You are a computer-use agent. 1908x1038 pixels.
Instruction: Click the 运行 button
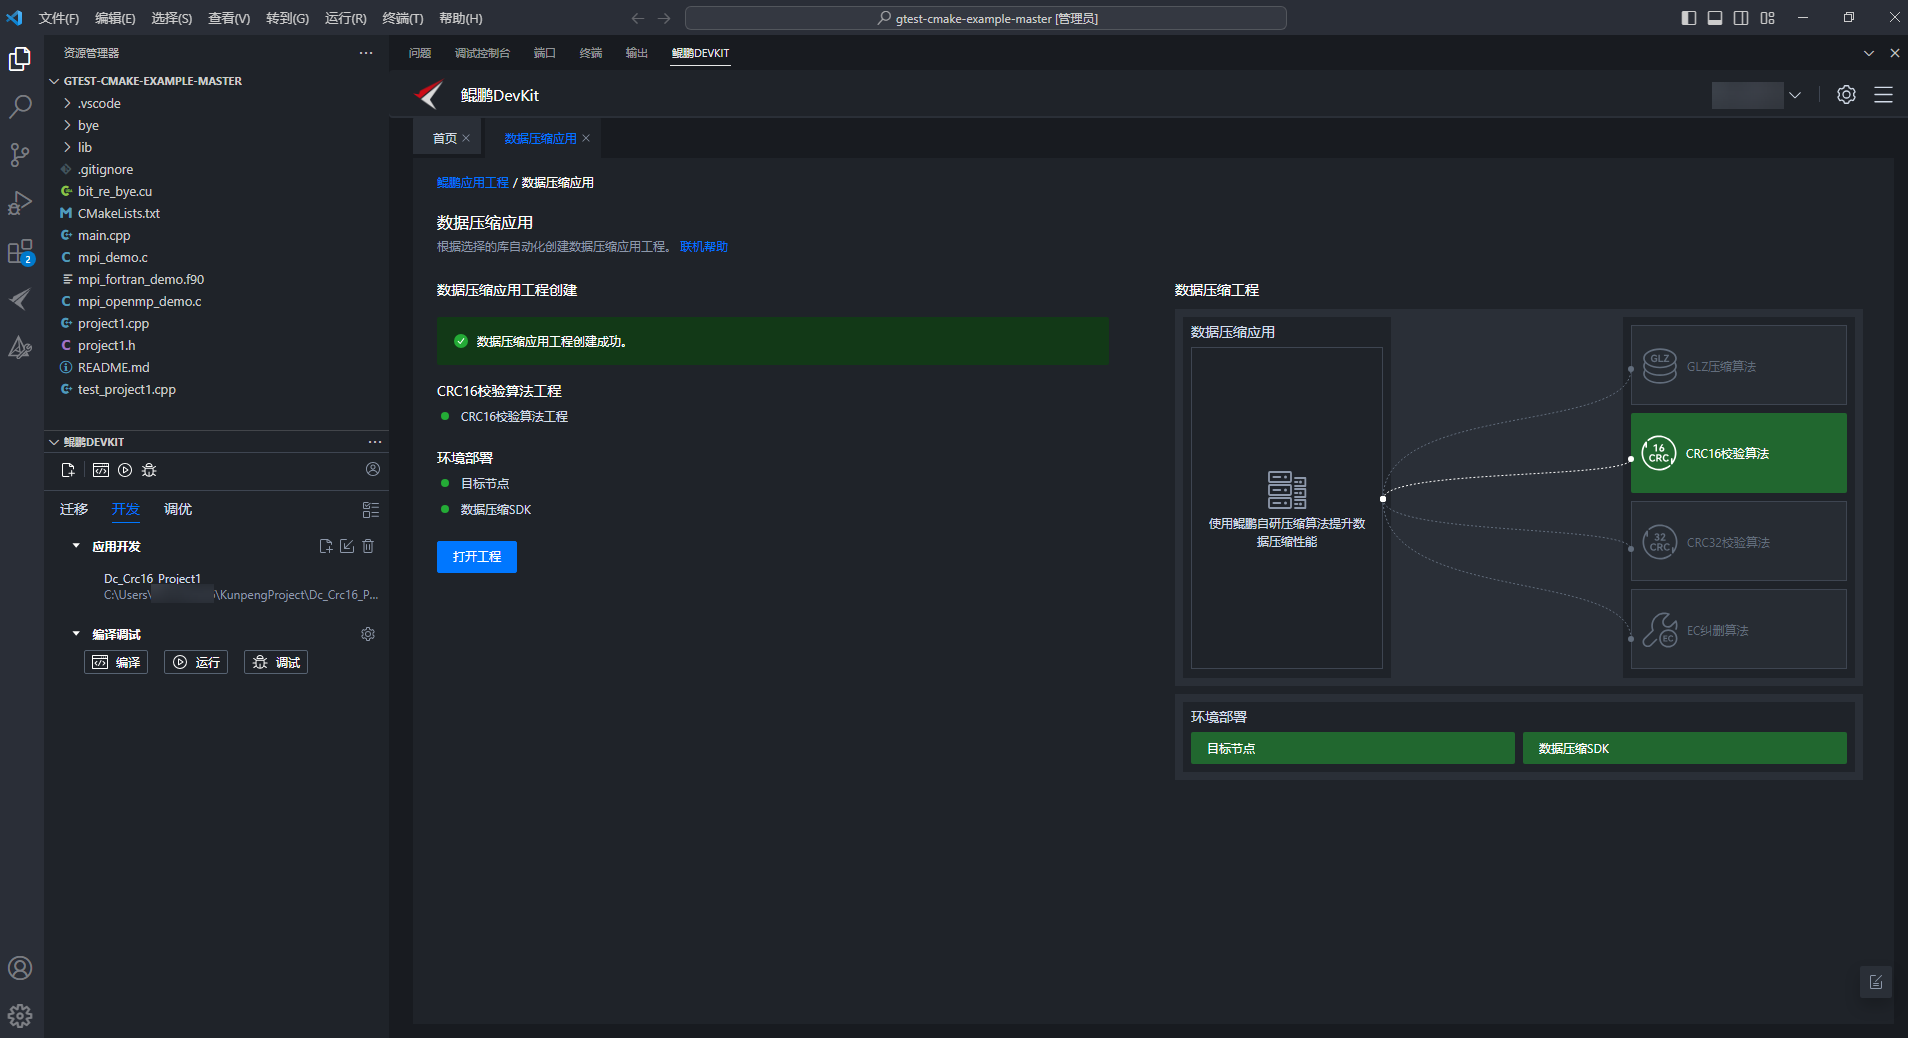(x=196, y=662)
